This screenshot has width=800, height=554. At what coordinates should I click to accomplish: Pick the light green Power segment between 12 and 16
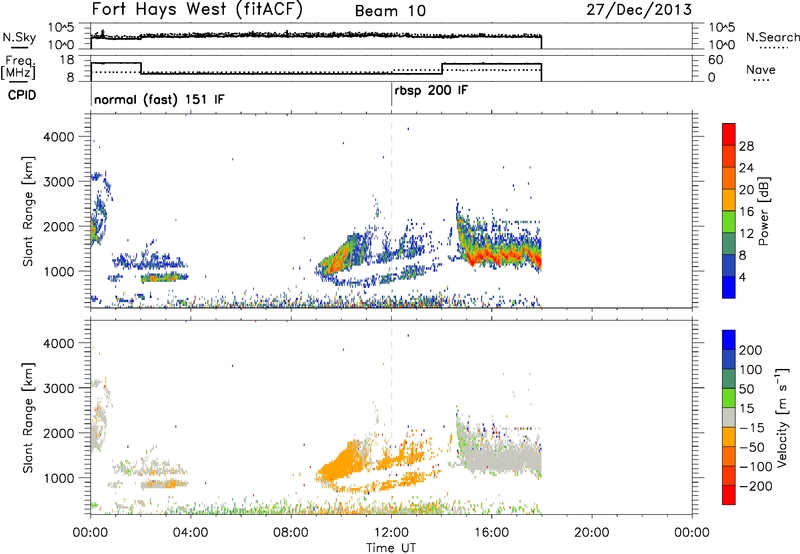click(729, 222)
